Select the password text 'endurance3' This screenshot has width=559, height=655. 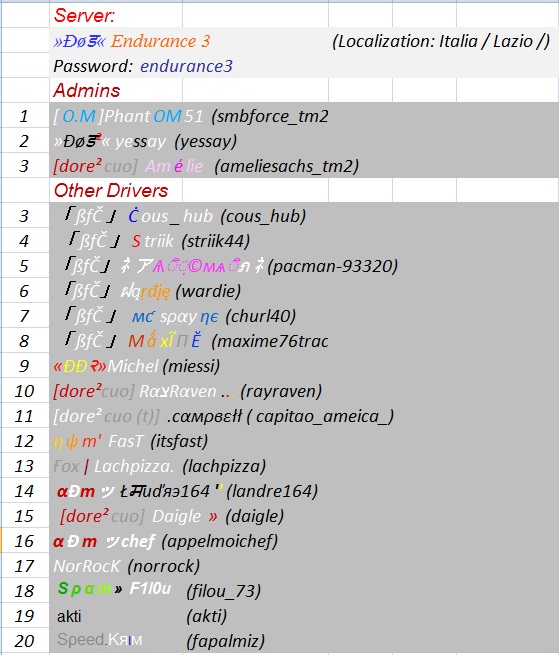click(x=186, y=66)
